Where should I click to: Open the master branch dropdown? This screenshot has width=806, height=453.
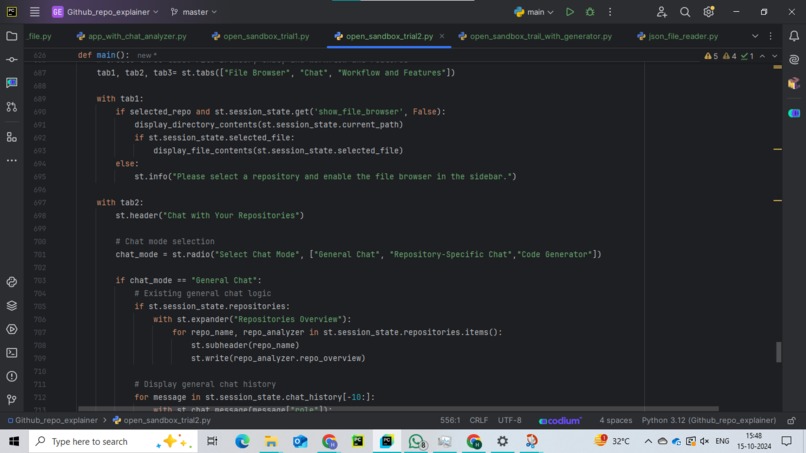[x=193, y=11]
